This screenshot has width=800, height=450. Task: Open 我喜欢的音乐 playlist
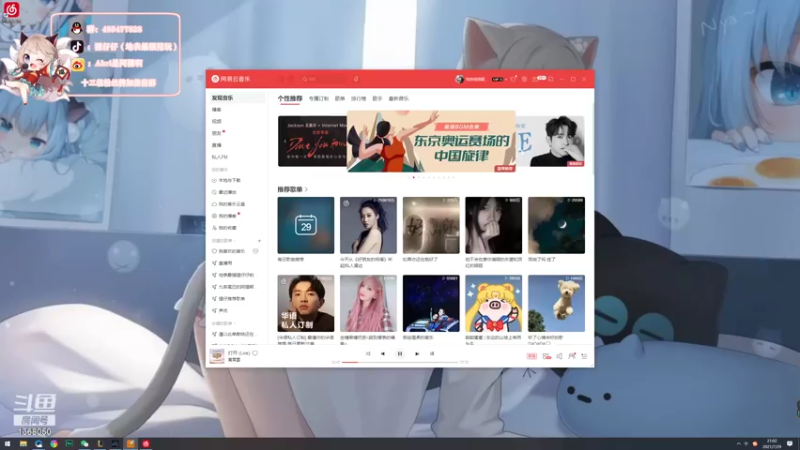tap(231, 251)
